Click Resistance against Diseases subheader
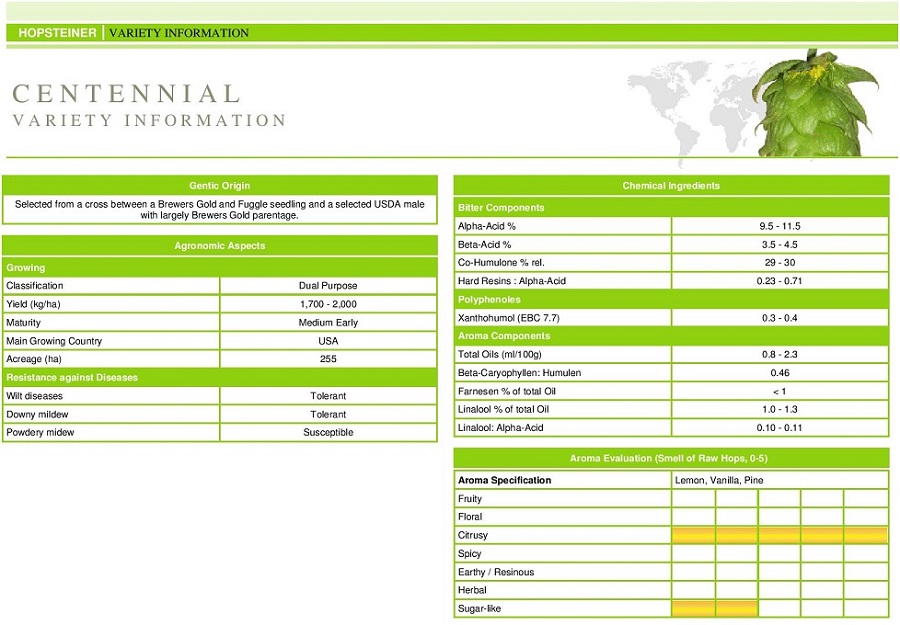 coord(72,377)
